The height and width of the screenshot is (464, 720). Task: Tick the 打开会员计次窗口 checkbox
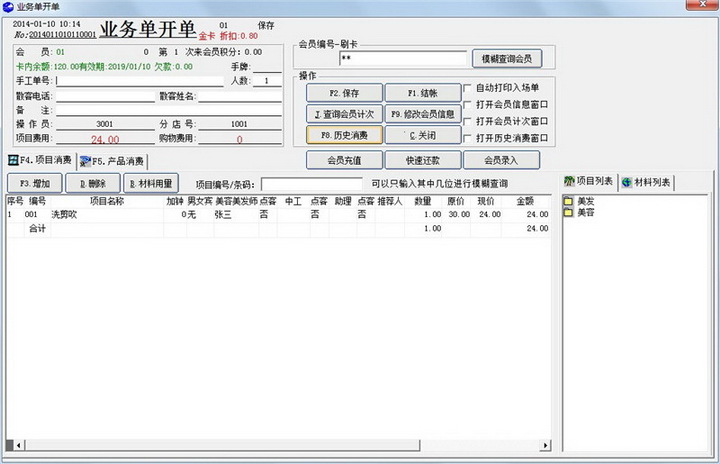point(468,121)
